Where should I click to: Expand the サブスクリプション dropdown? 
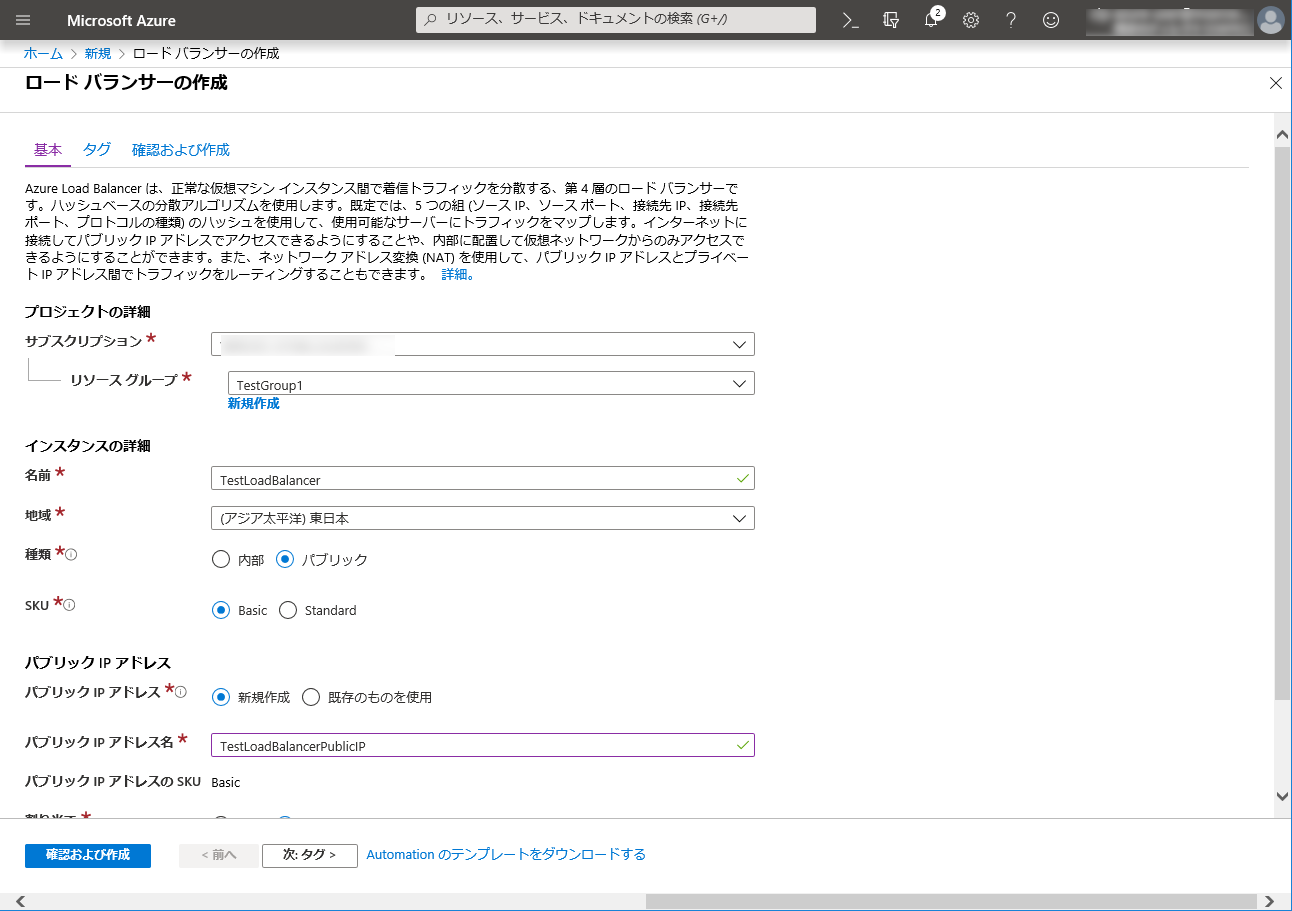[483, 345]
